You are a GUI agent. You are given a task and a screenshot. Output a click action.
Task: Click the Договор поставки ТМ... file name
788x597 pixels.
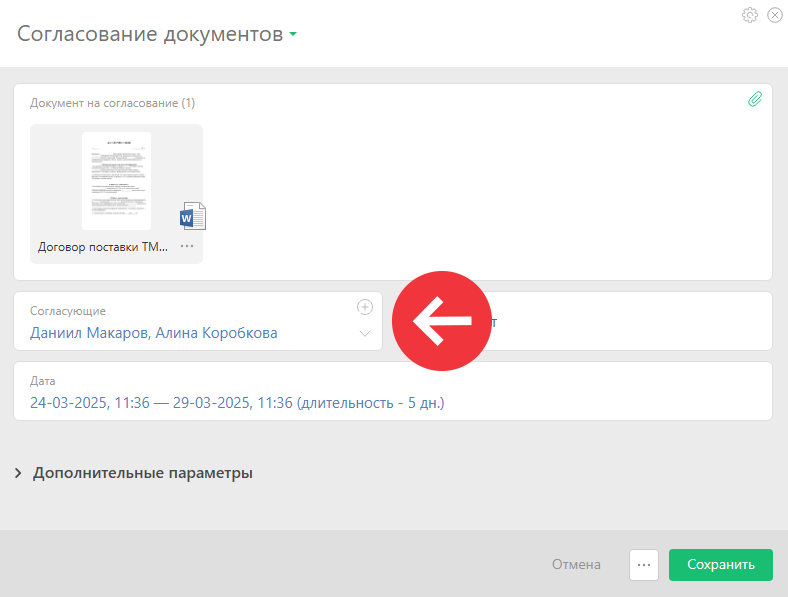pyautogui.click(x=103, y=247)
